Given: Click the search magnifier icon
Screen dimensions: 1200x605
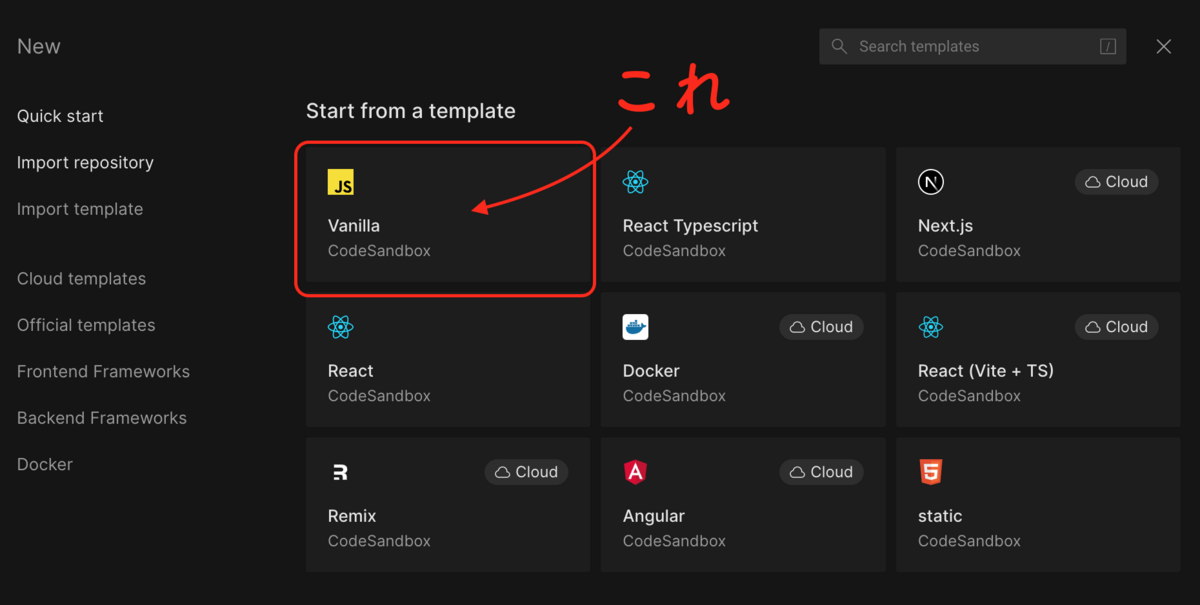Looking at the screenshot, I should pyautogui.click(x=839, y=46).
